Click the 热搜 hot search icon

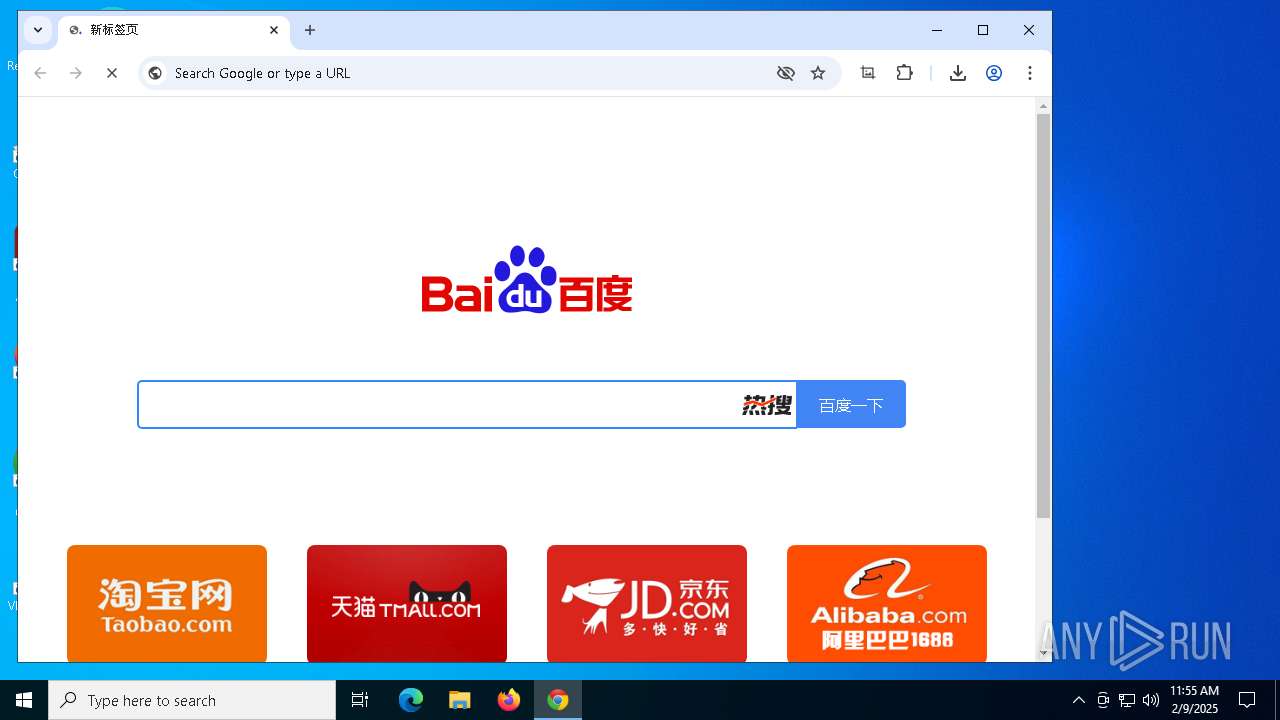[x=767, y=405]
